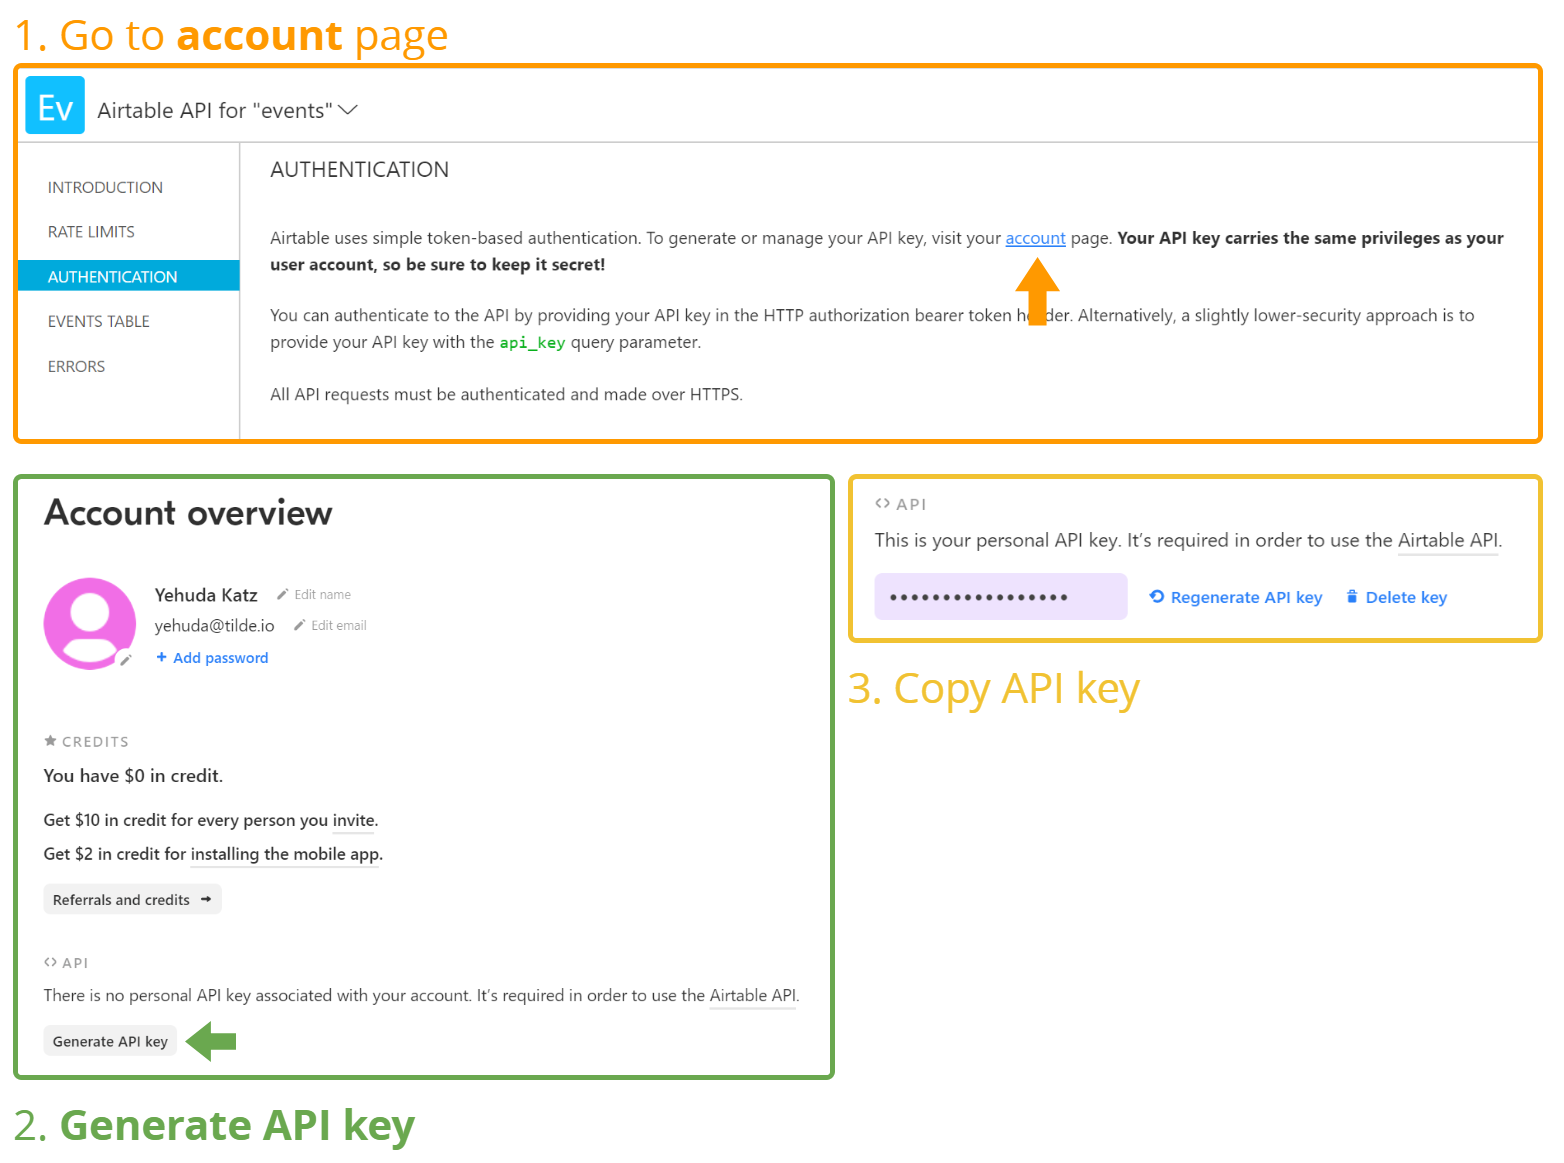The image size is (1564, 1163).
Task: Open the Errors section
Action: pos(76,366)
